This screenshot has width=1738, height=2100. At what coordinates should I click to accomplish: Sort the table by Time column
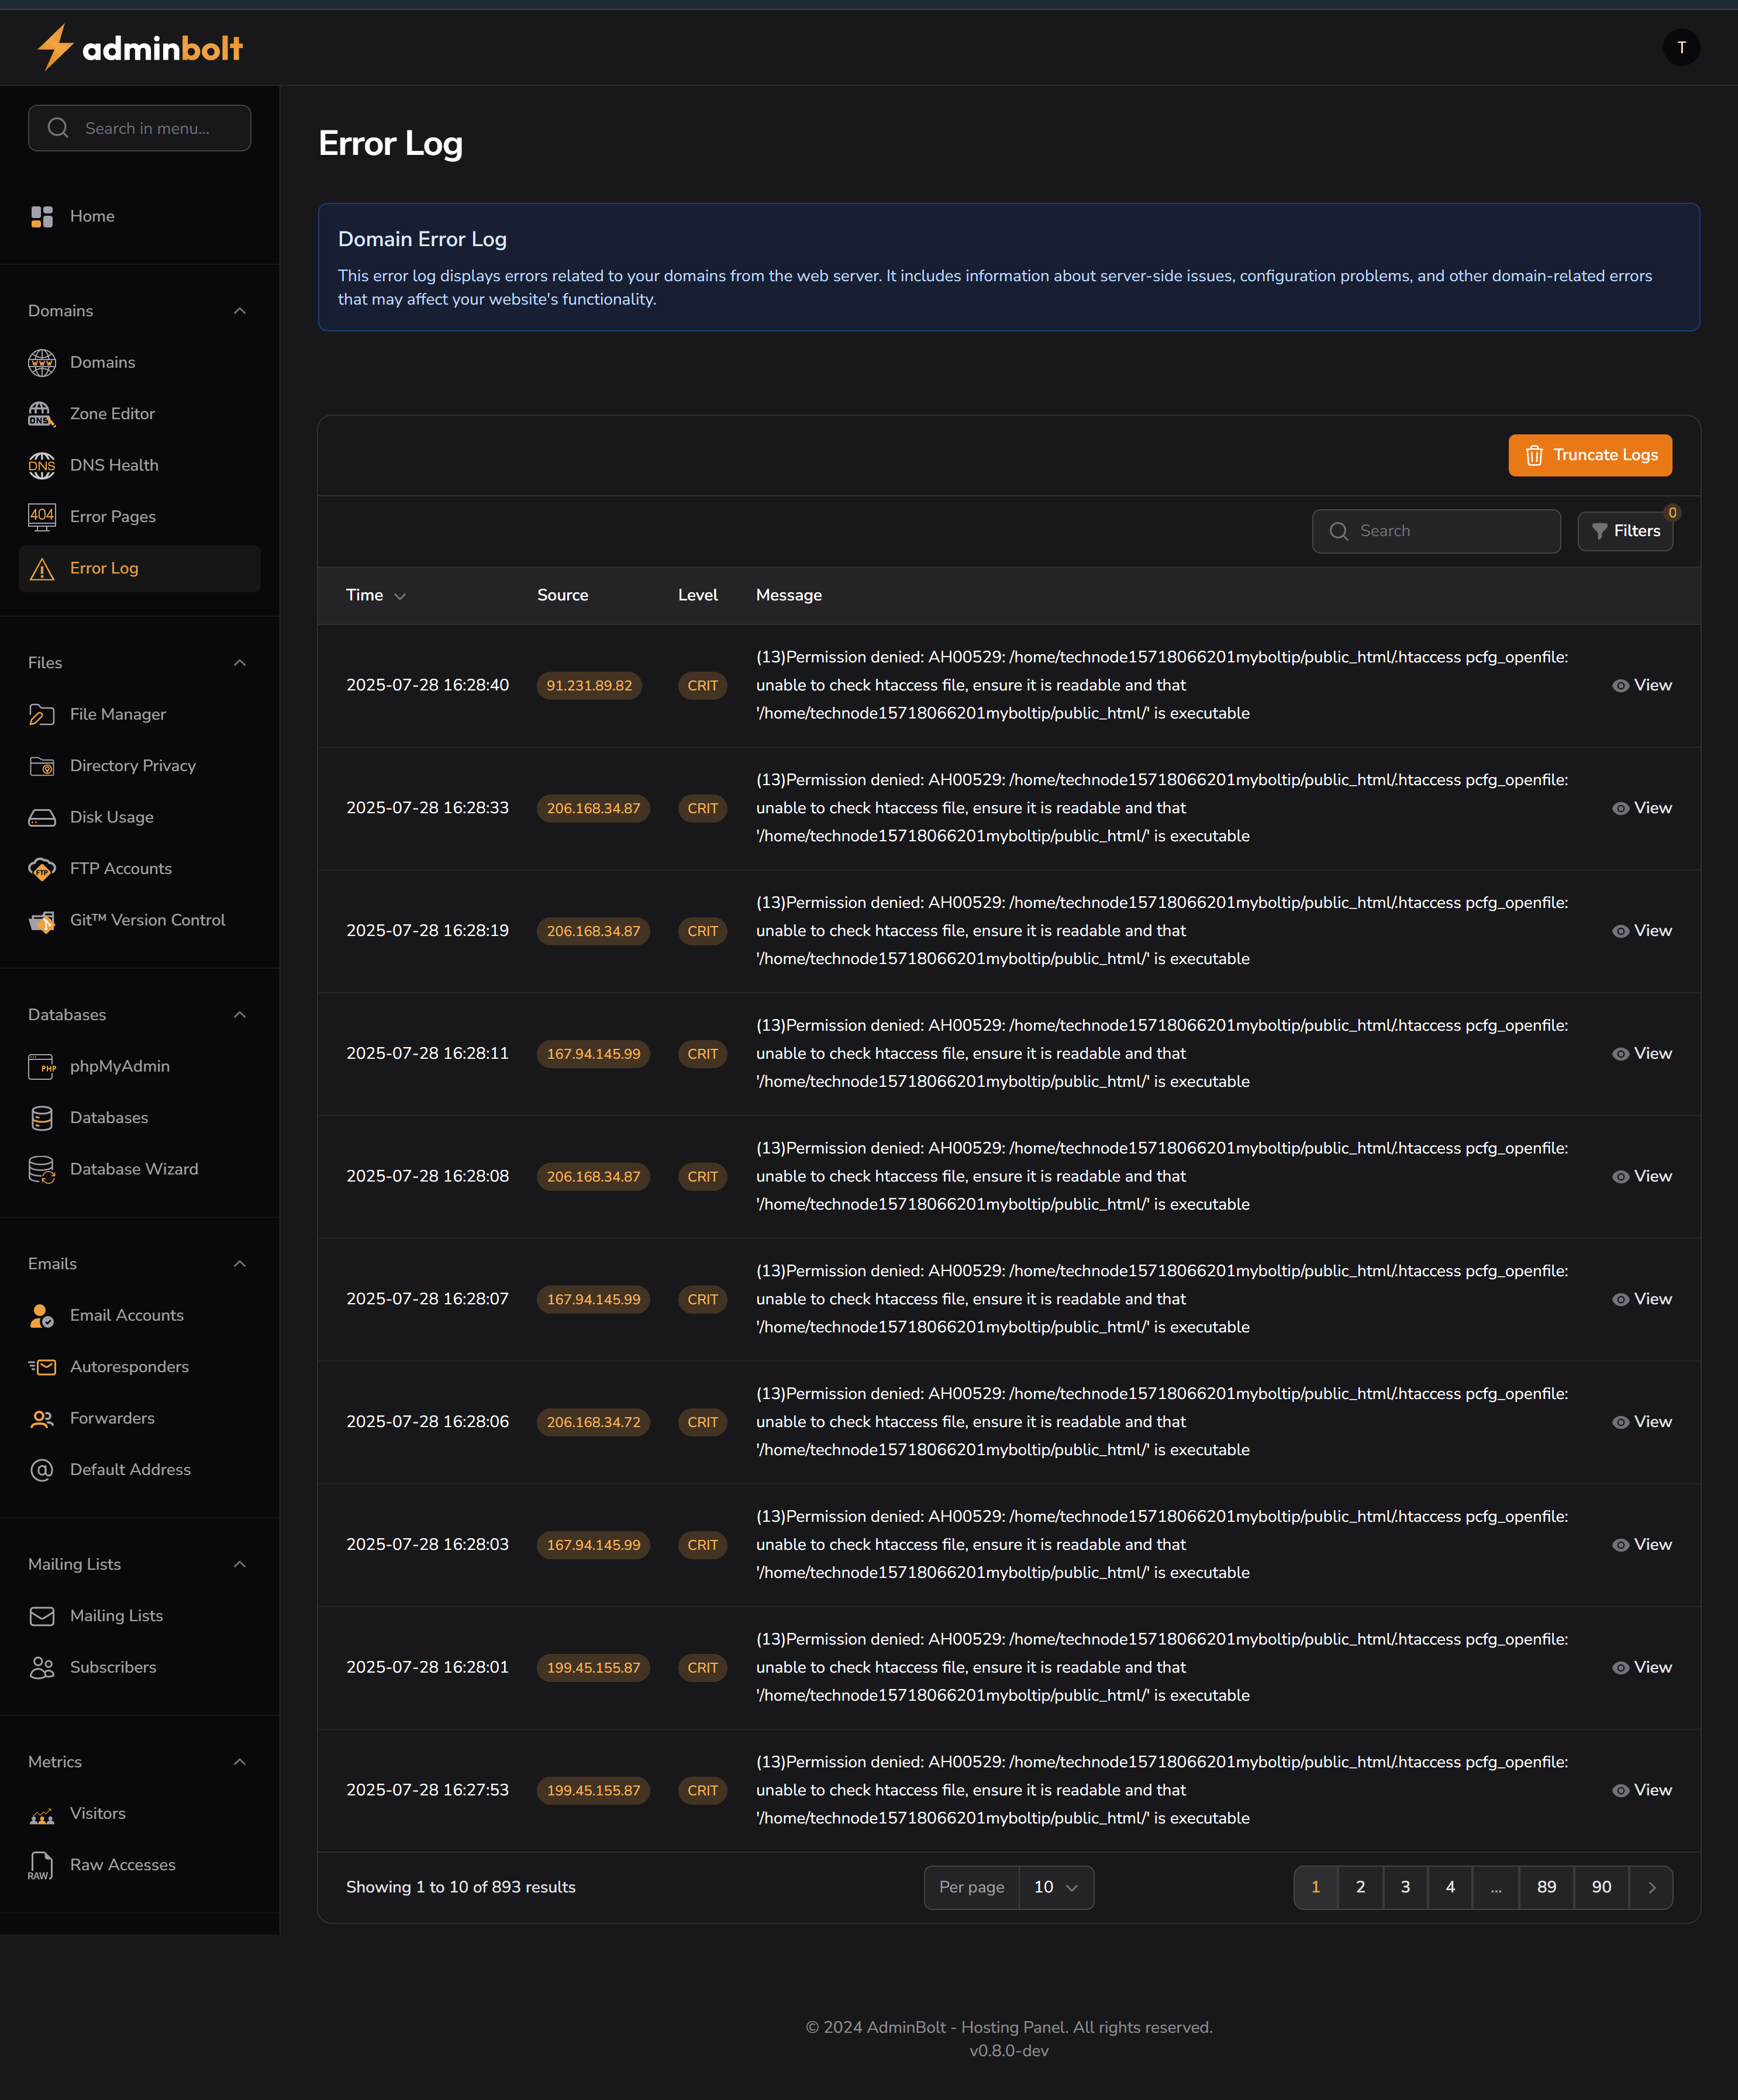pyautogui.click(x=374, y=595)
